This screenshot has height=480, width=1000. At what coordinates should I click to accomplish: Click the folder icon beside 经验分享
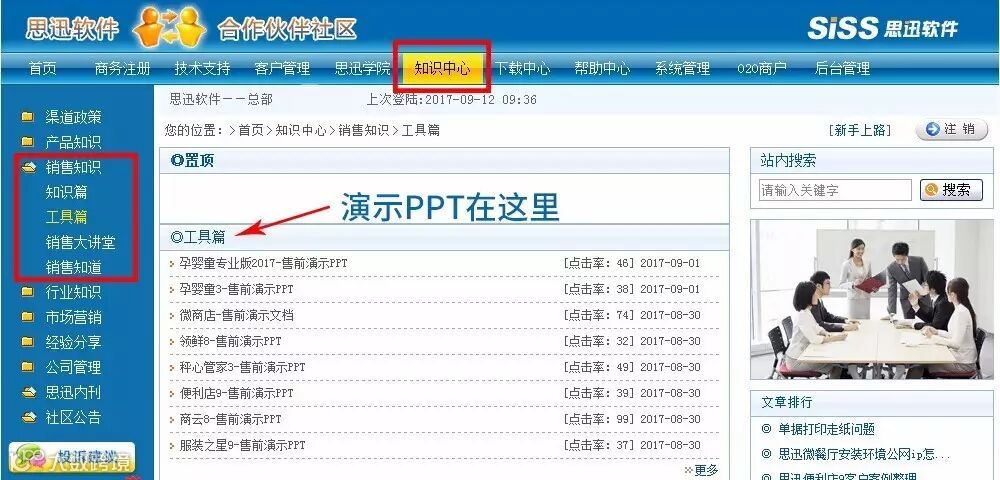coord(27,342)
